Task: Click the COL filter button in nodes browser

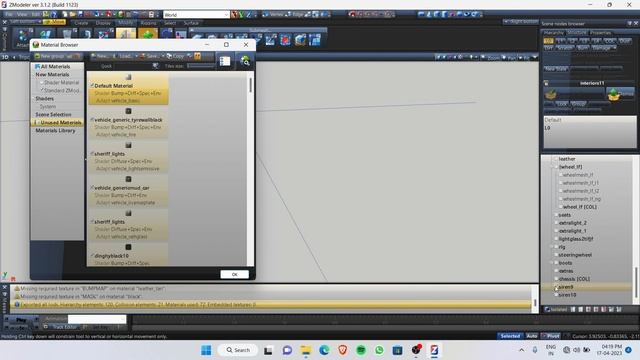Action: (609, 41)
